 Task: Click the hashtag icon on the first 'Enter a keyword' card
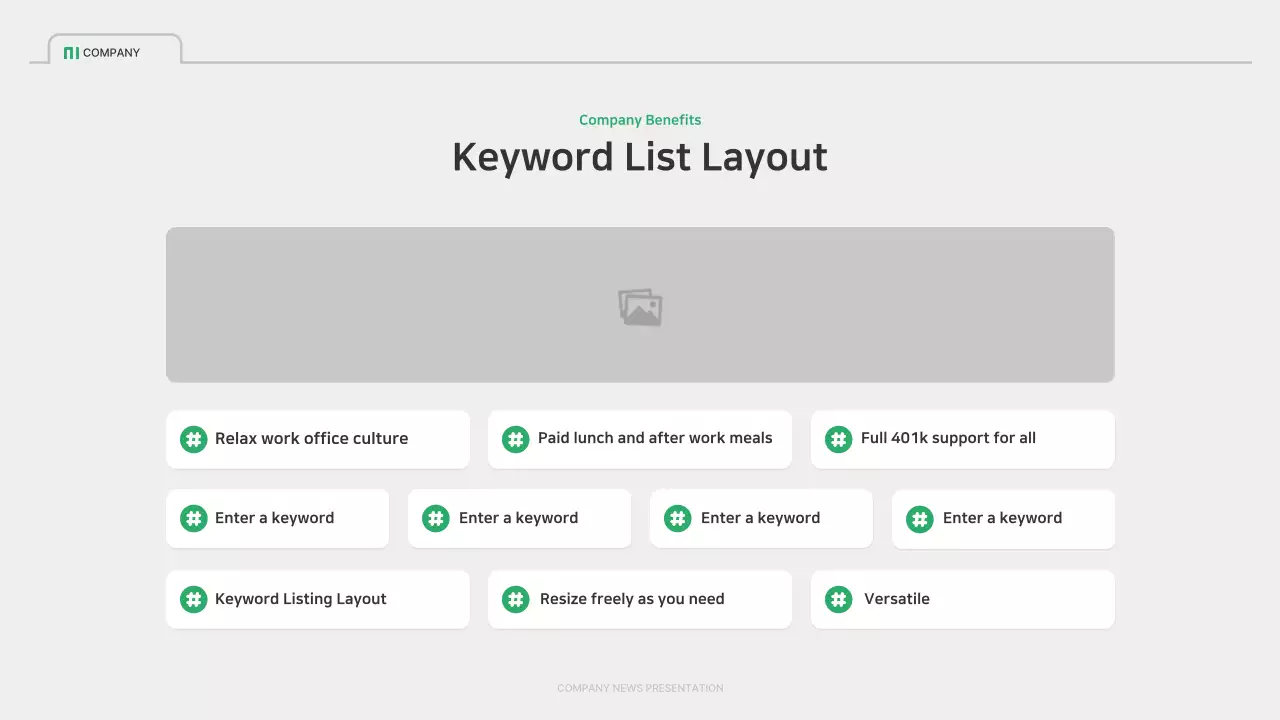[x=193, y=518]
